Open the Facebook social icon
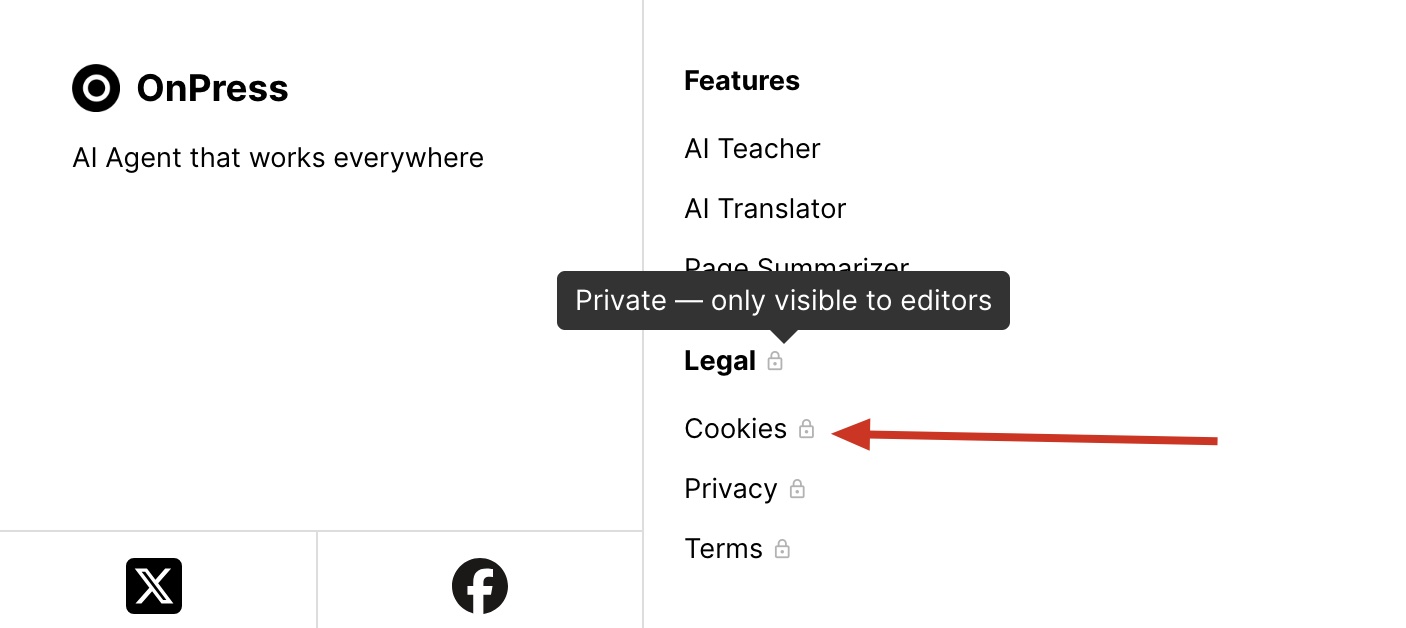The height and width of the screenshot is (628, 1406). click(x=480, y=586)
